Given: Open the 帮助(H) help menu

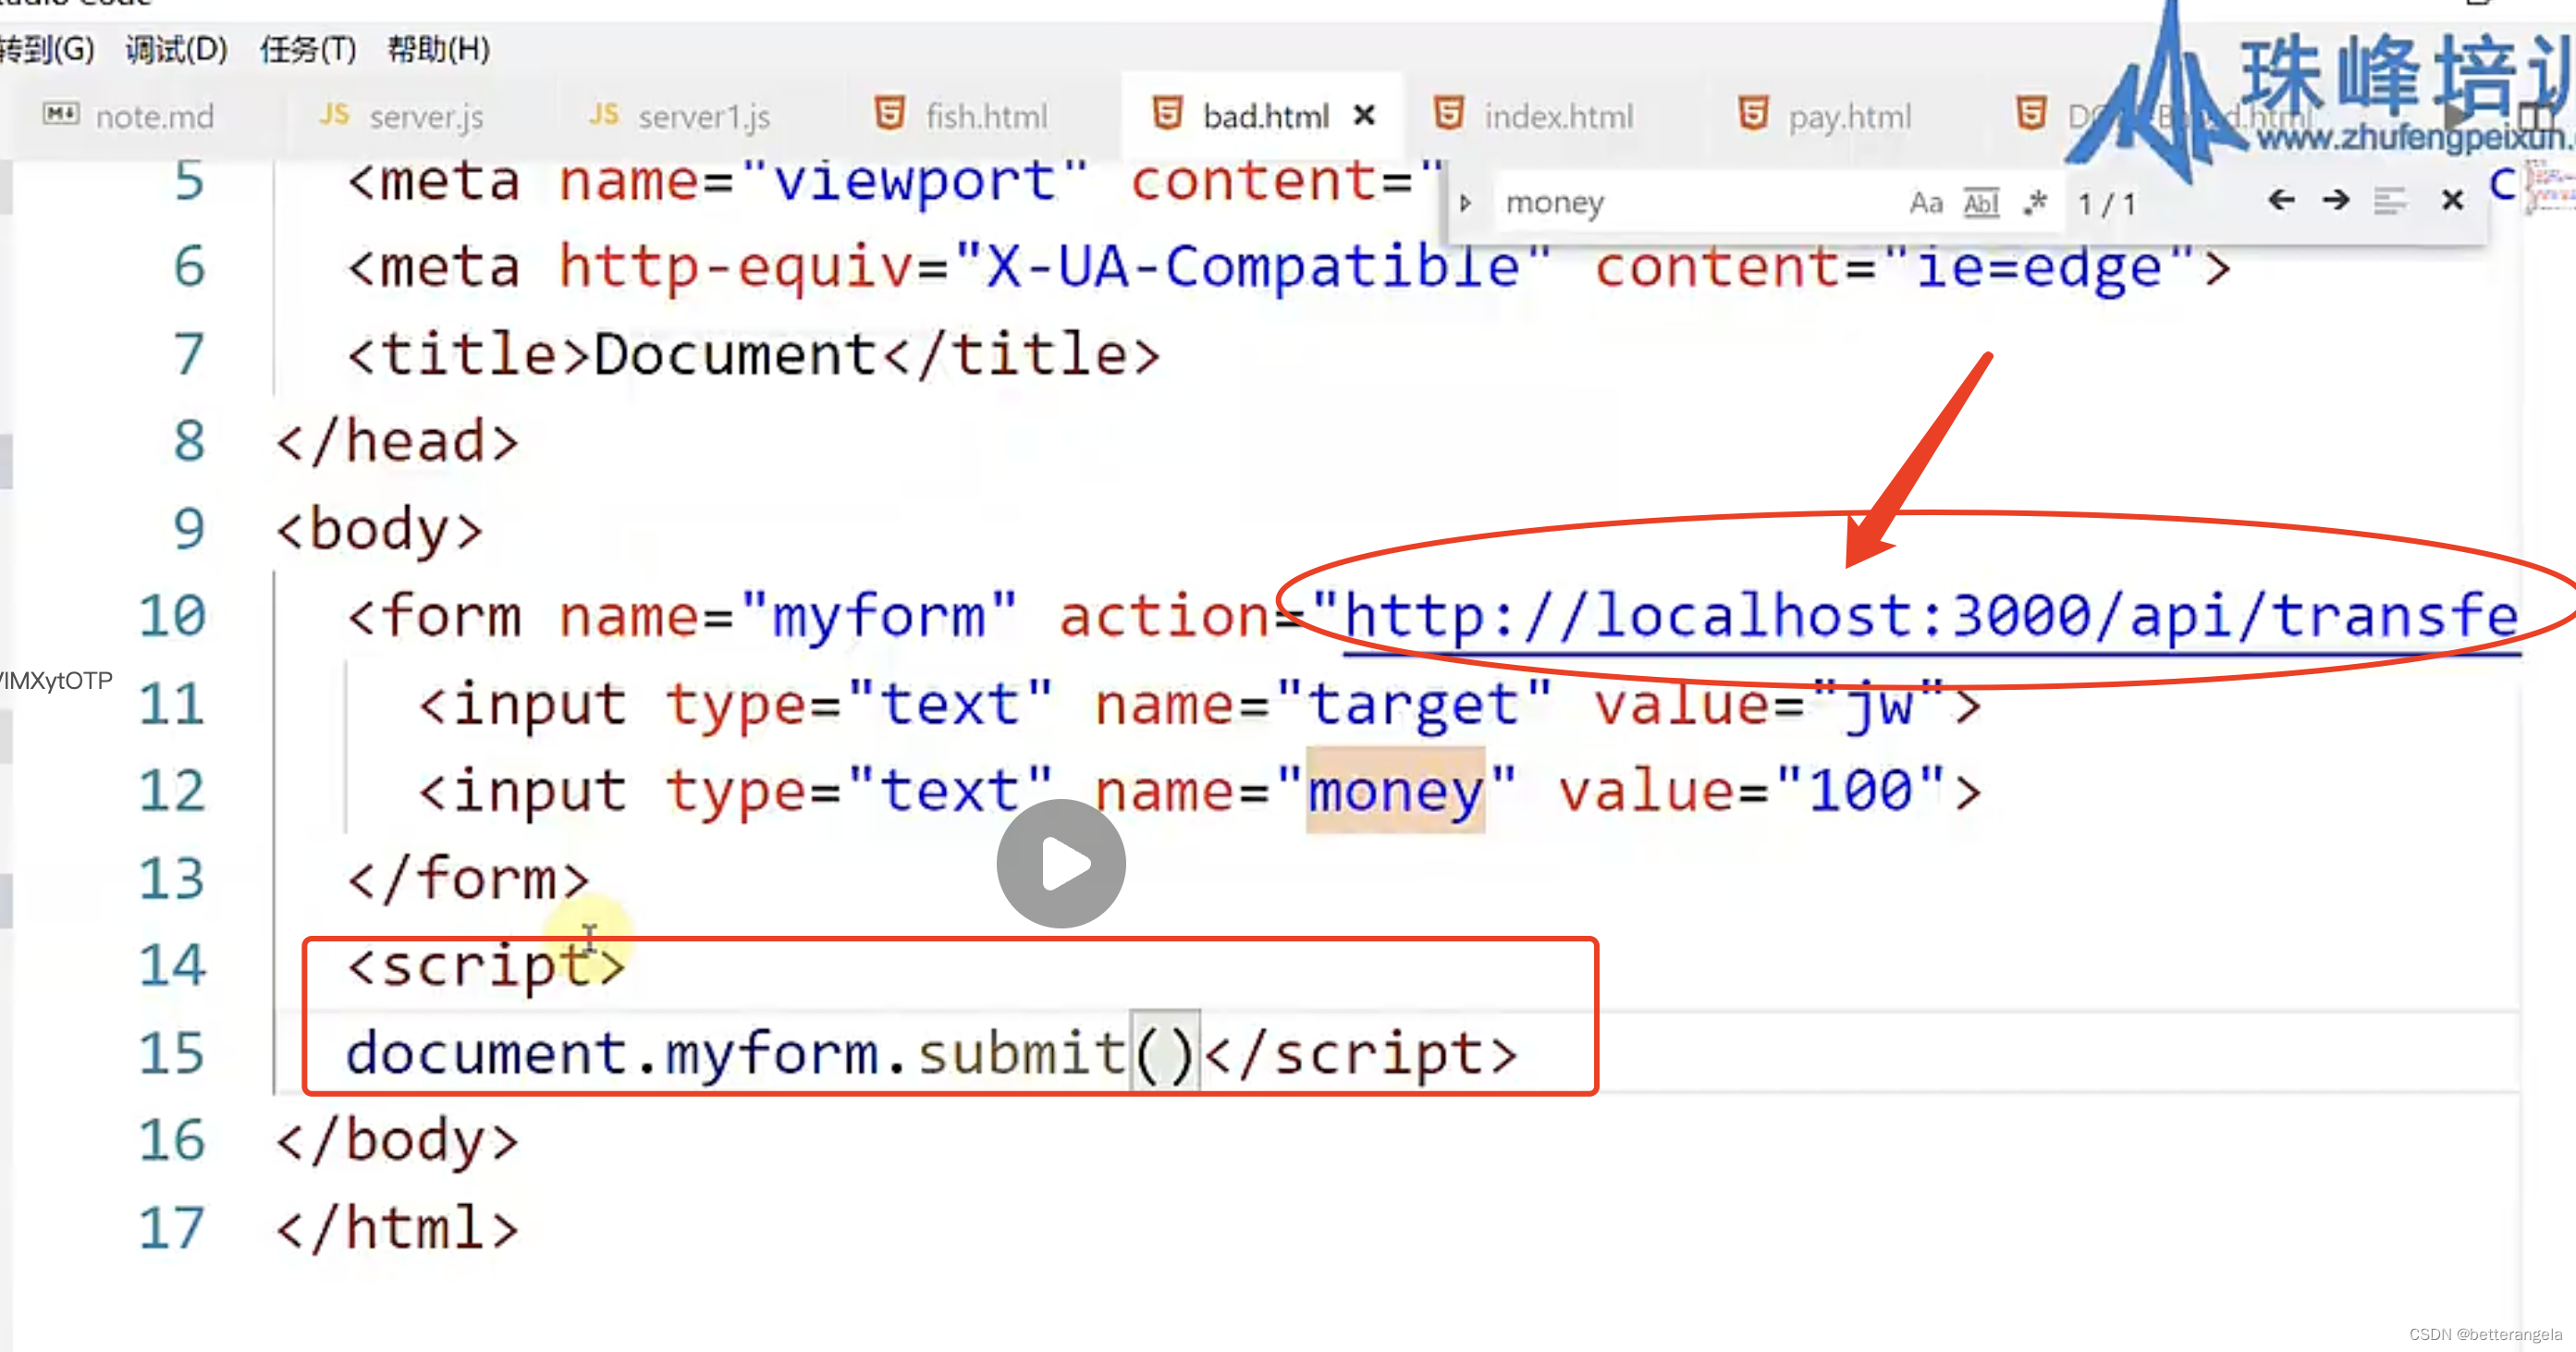Looking at the screenshot, I should pyautogui.click(x=438, y=48).
